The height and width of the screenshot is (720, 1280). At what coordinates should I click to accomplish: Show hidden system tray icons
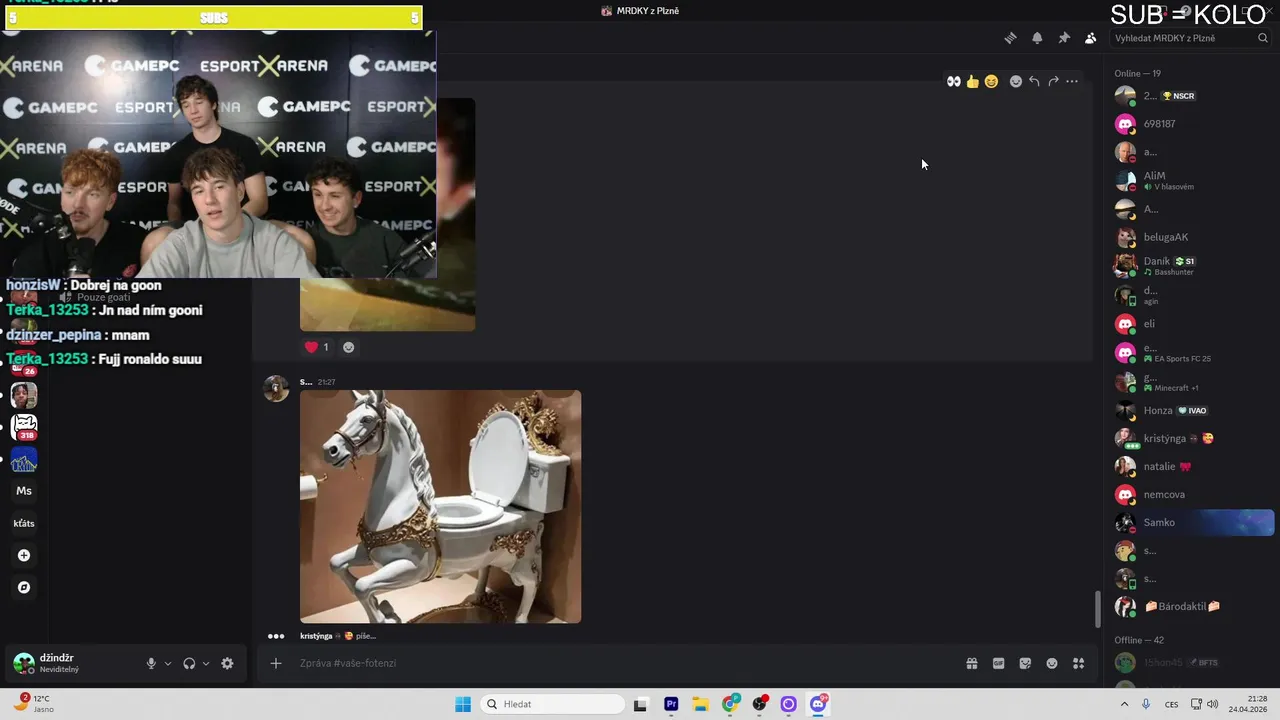1124,704
